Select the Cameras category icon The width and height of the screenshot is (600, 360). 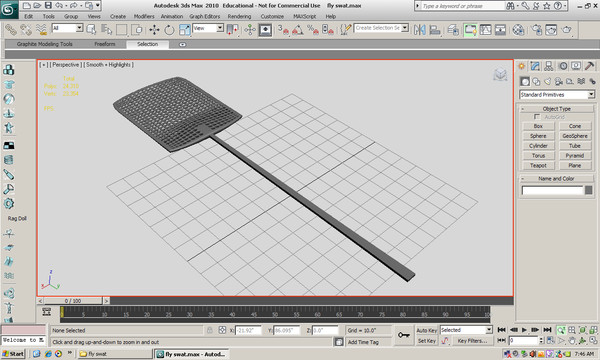click(559, 81)
